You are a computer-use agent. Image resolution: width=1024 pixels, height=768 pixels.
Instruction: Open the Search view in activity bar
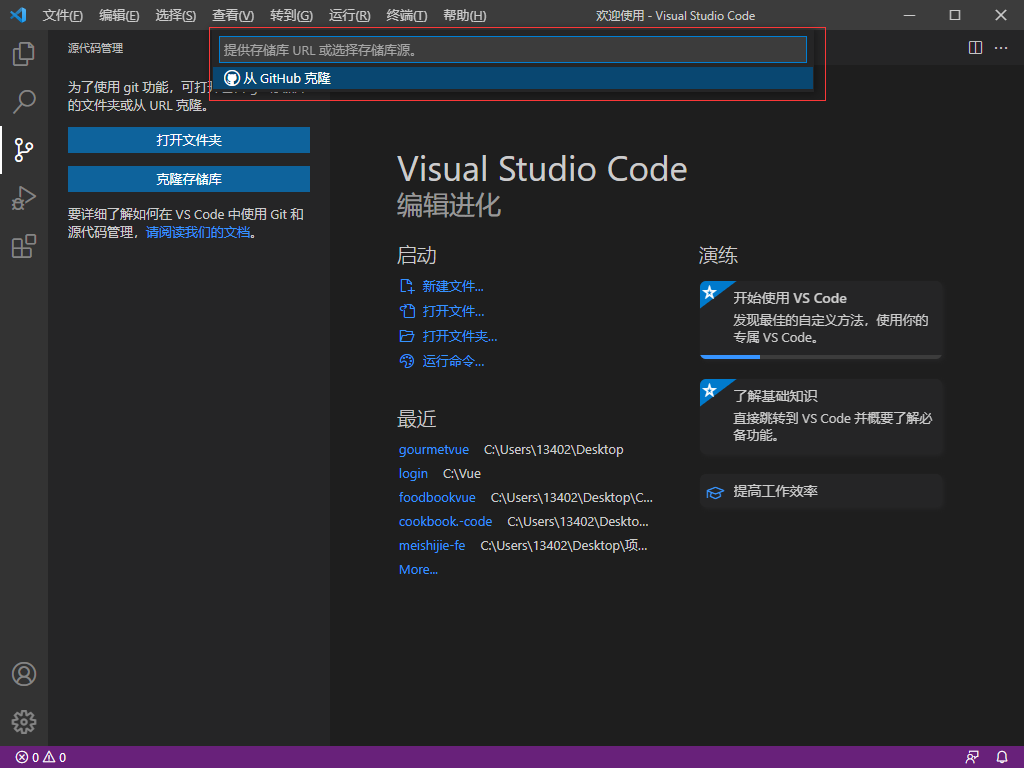(x=24, y=102)
